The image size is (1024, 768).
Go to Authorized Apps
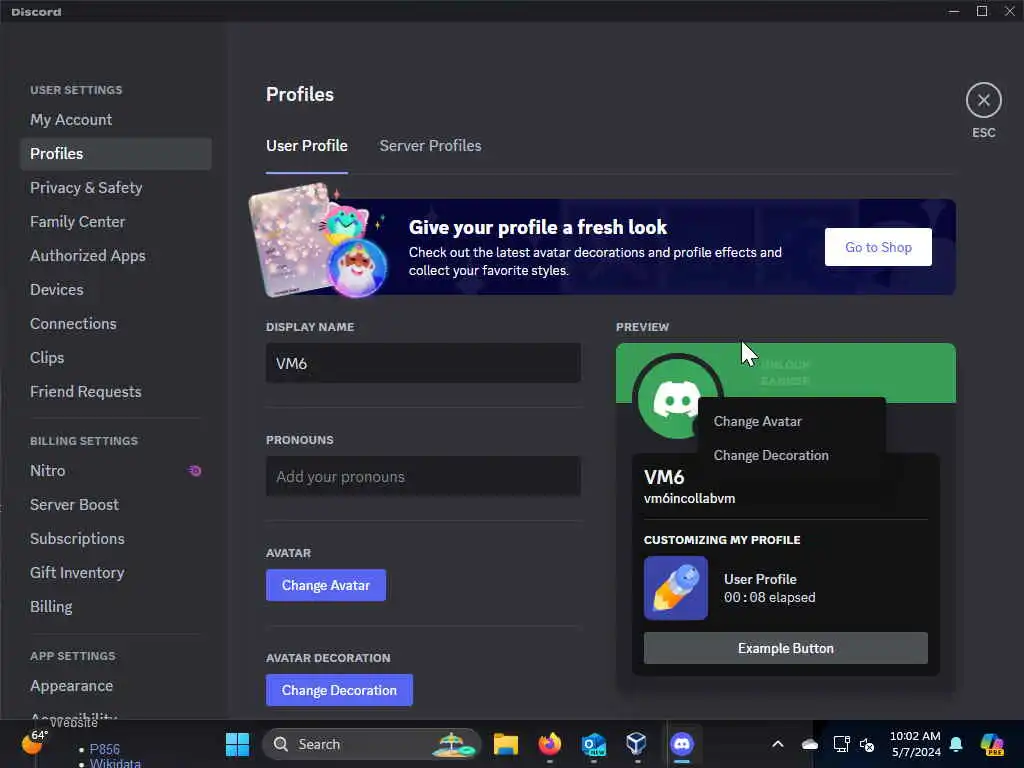pyautogui.click(x=116, y=255)
